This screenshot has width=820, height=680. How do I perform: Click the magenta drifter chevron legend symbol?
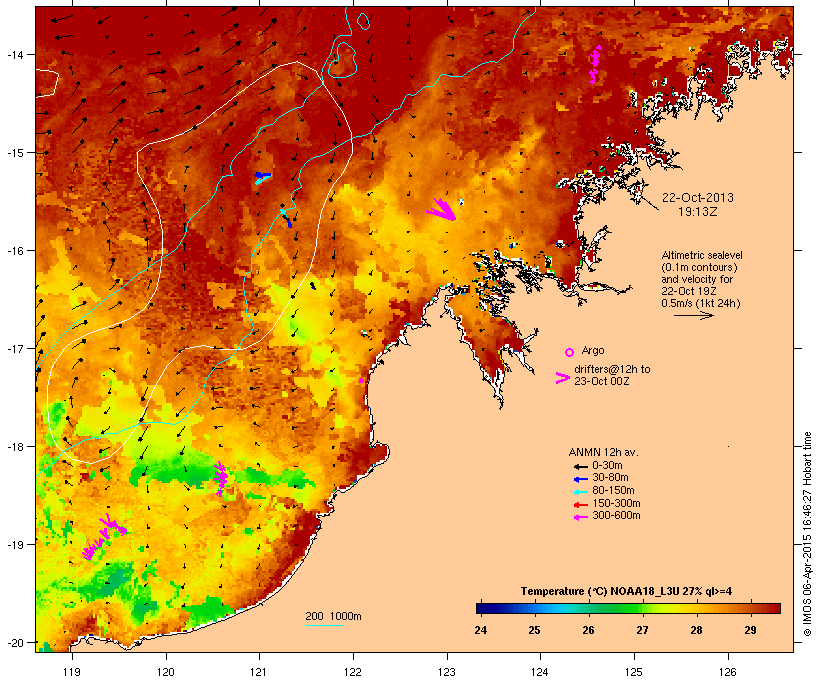pyautogui.click(x=562, y=378)
